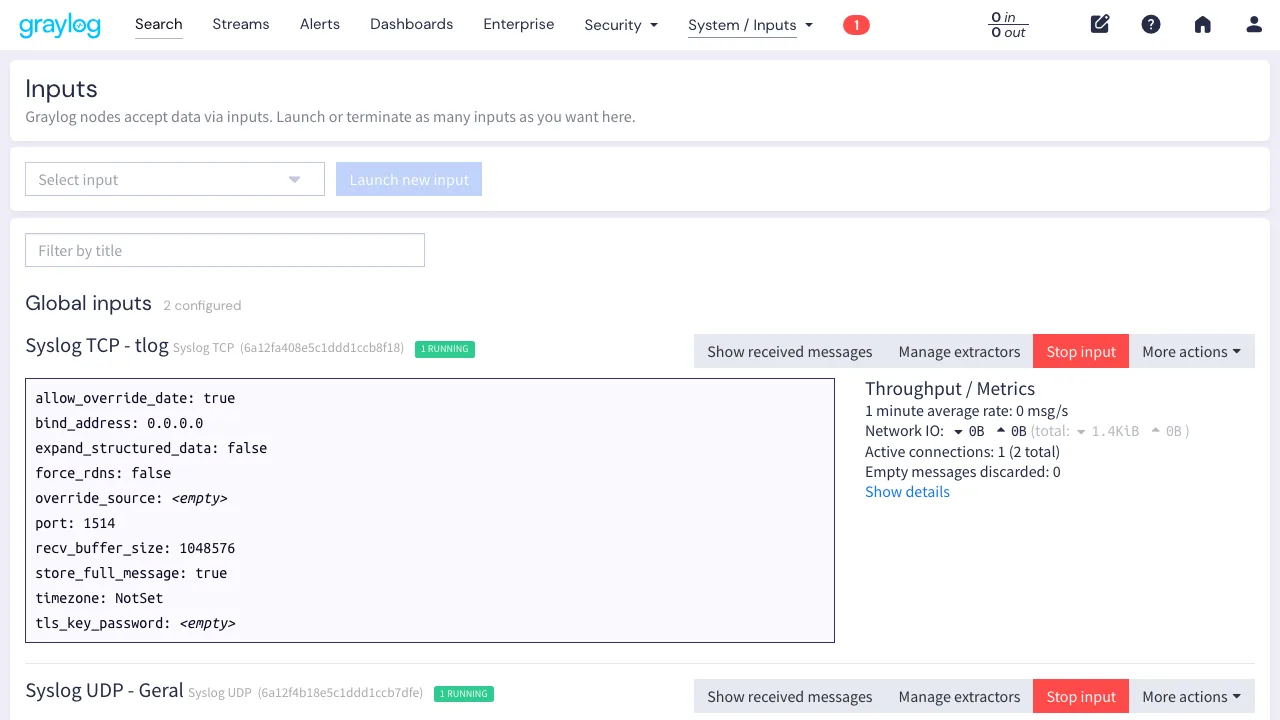Click the 'expand_structured_data: false' line
This screenshot has height=720, width=1280.
pyautogui.click(x=151, y=448)
